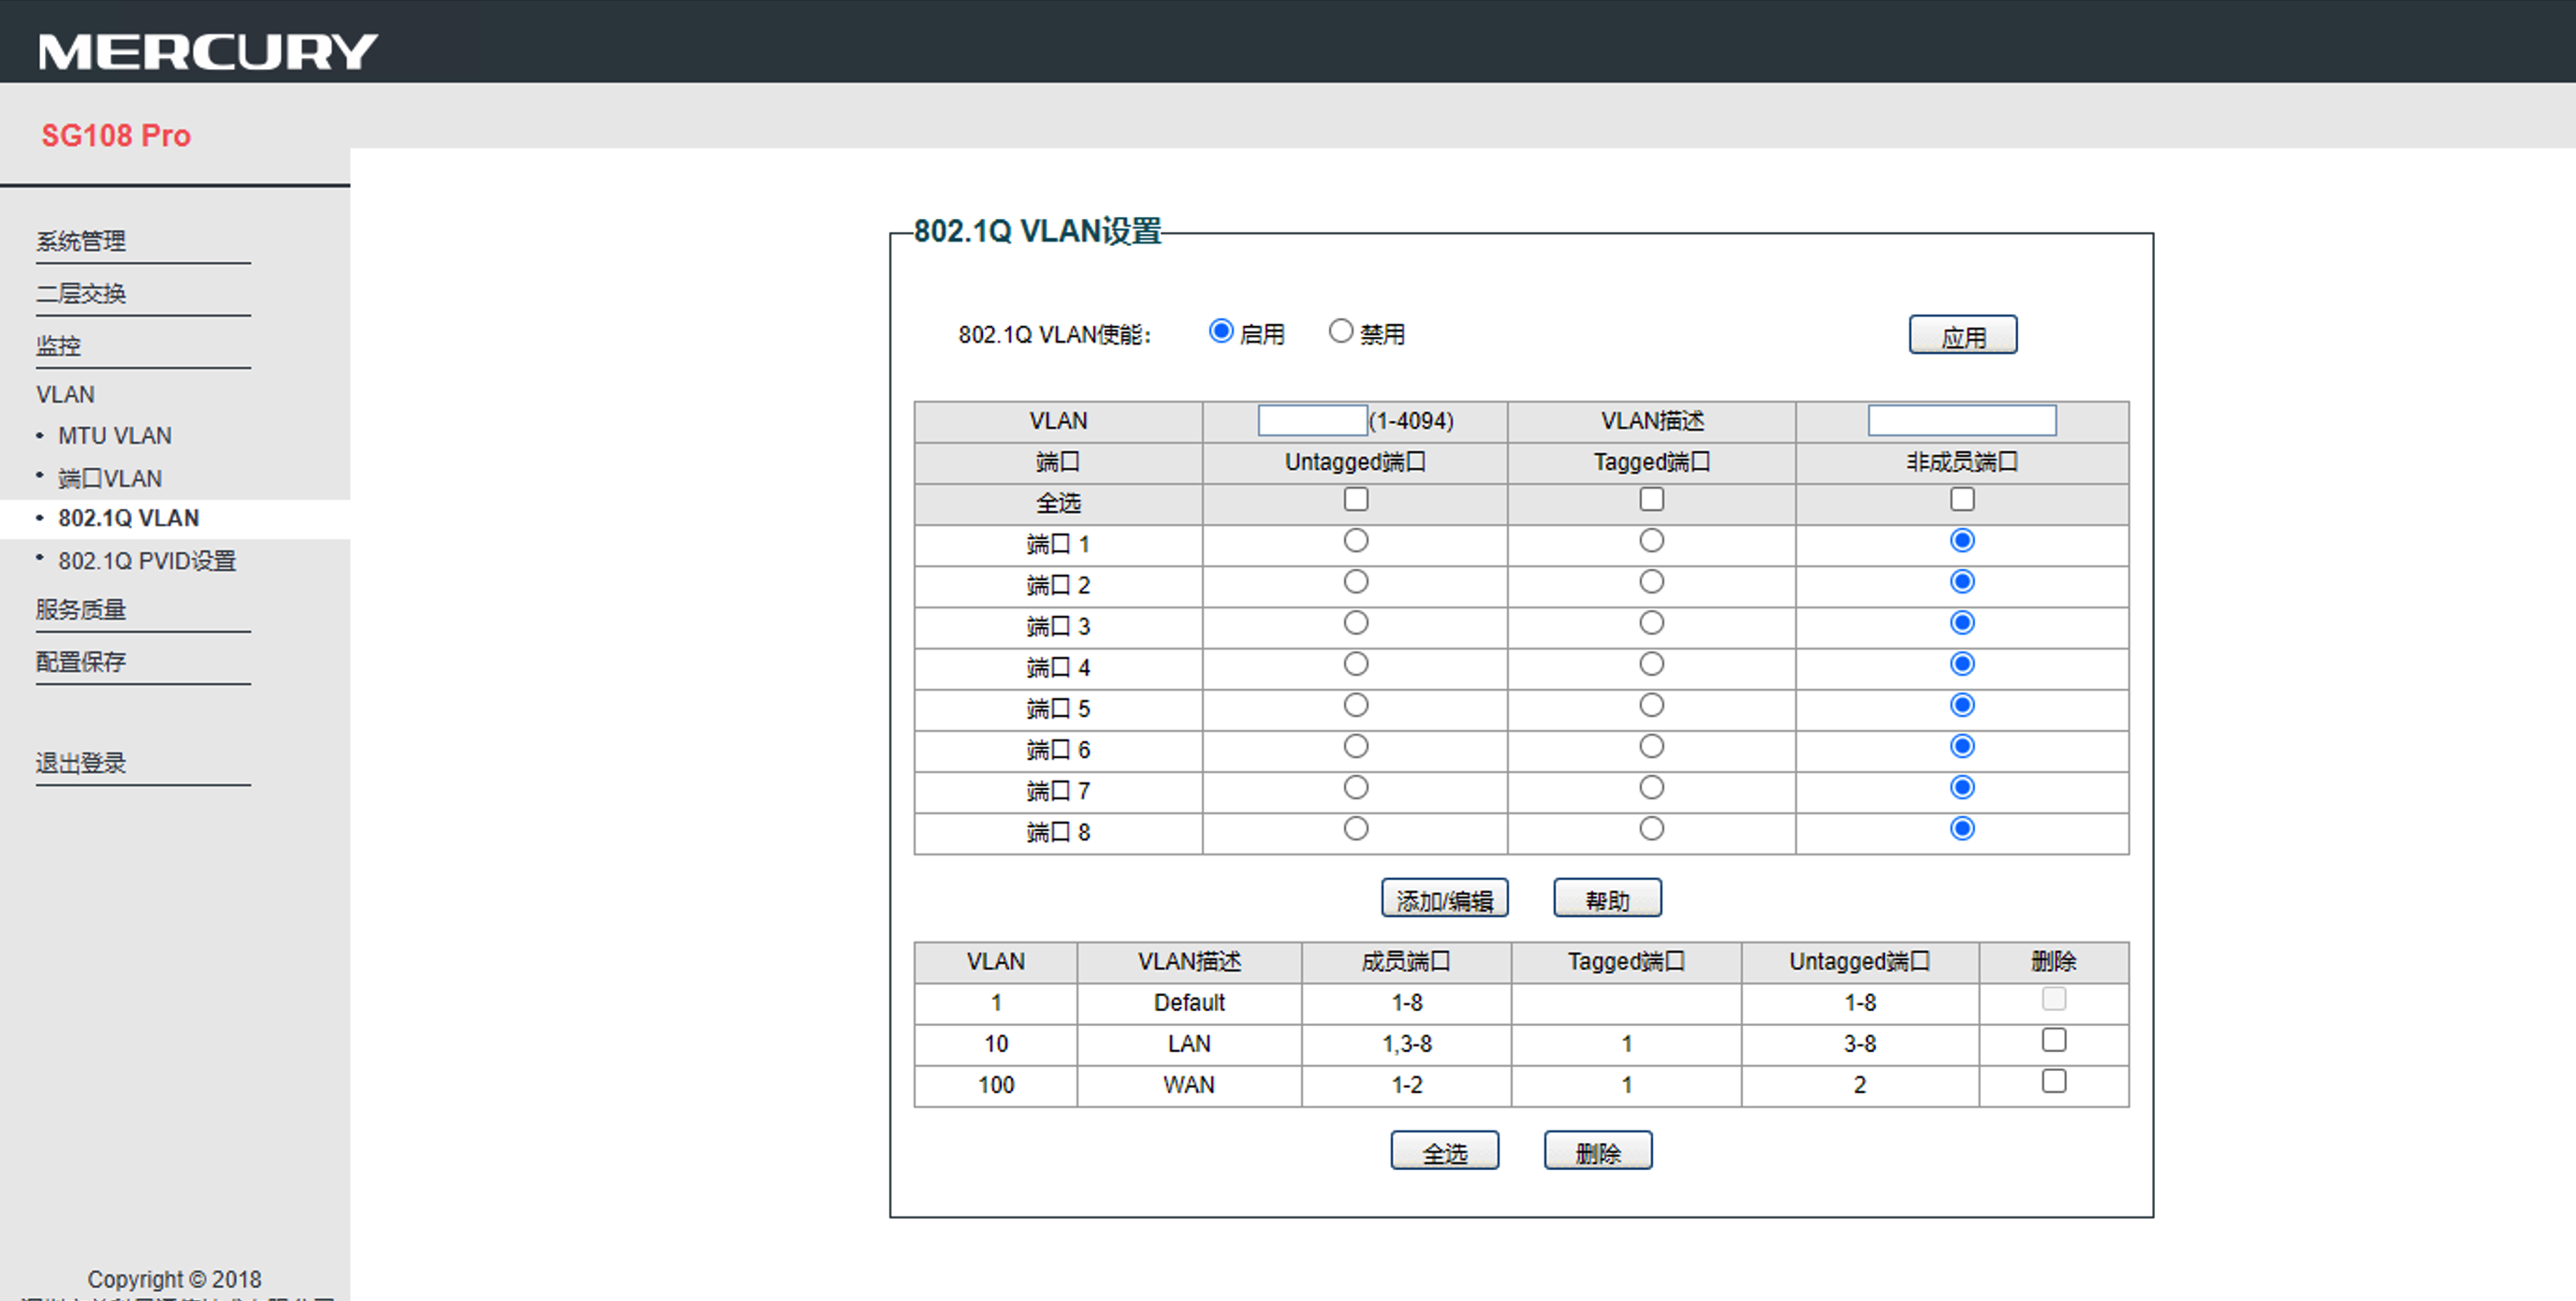Set 端口 1 as 非成员端口
2576x1301 pixels.
pyautogui.click(x=1963, y=541)
